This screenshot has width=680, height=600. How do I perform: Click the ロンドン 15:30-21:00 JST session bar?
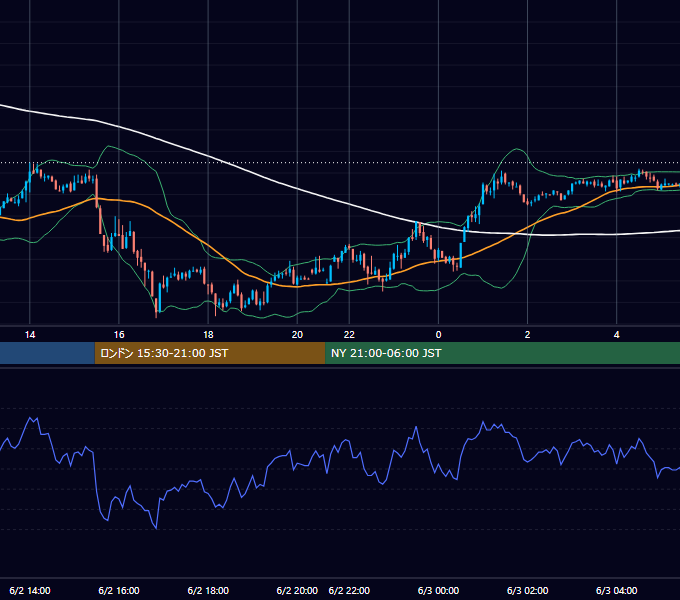(210, 353)
